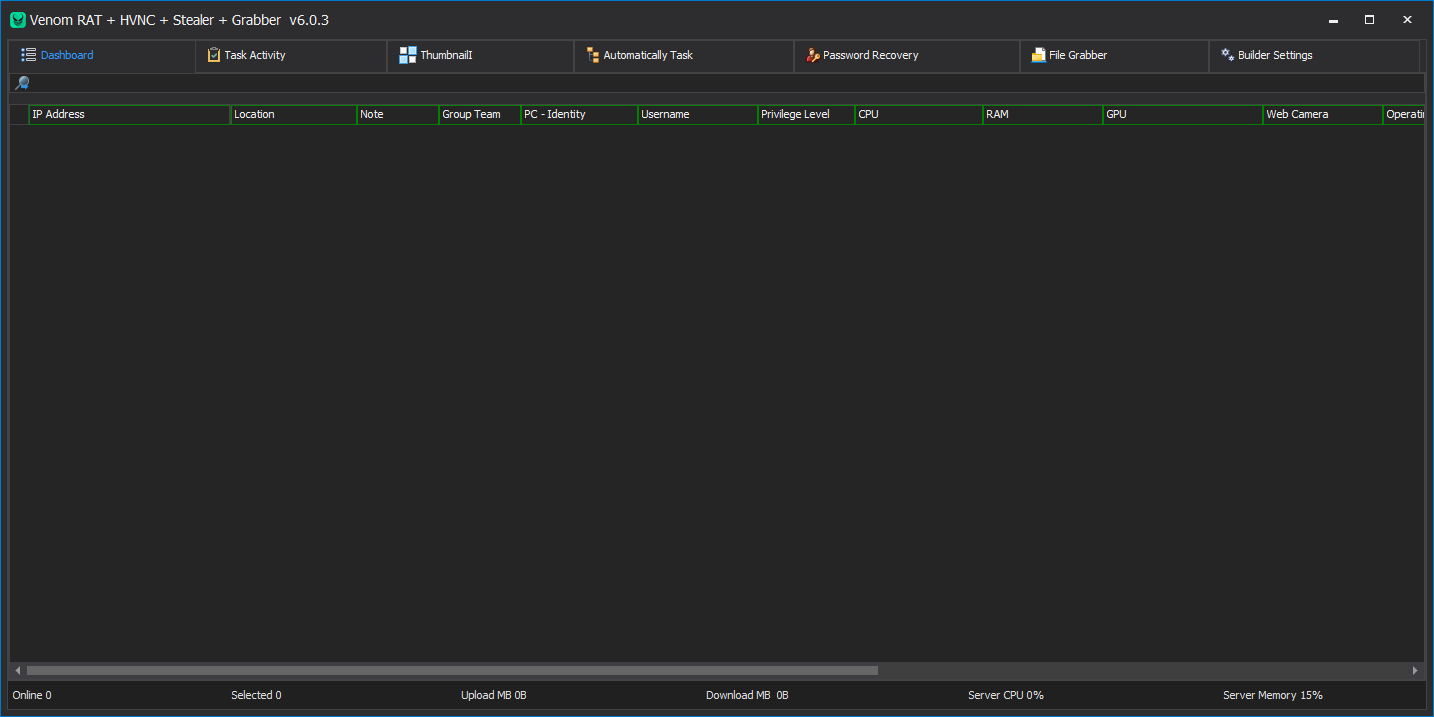Viewport: 1434px width, 717px height.
Task: Click the Automatically Task hierarchy icon
Action: point(593,55)
